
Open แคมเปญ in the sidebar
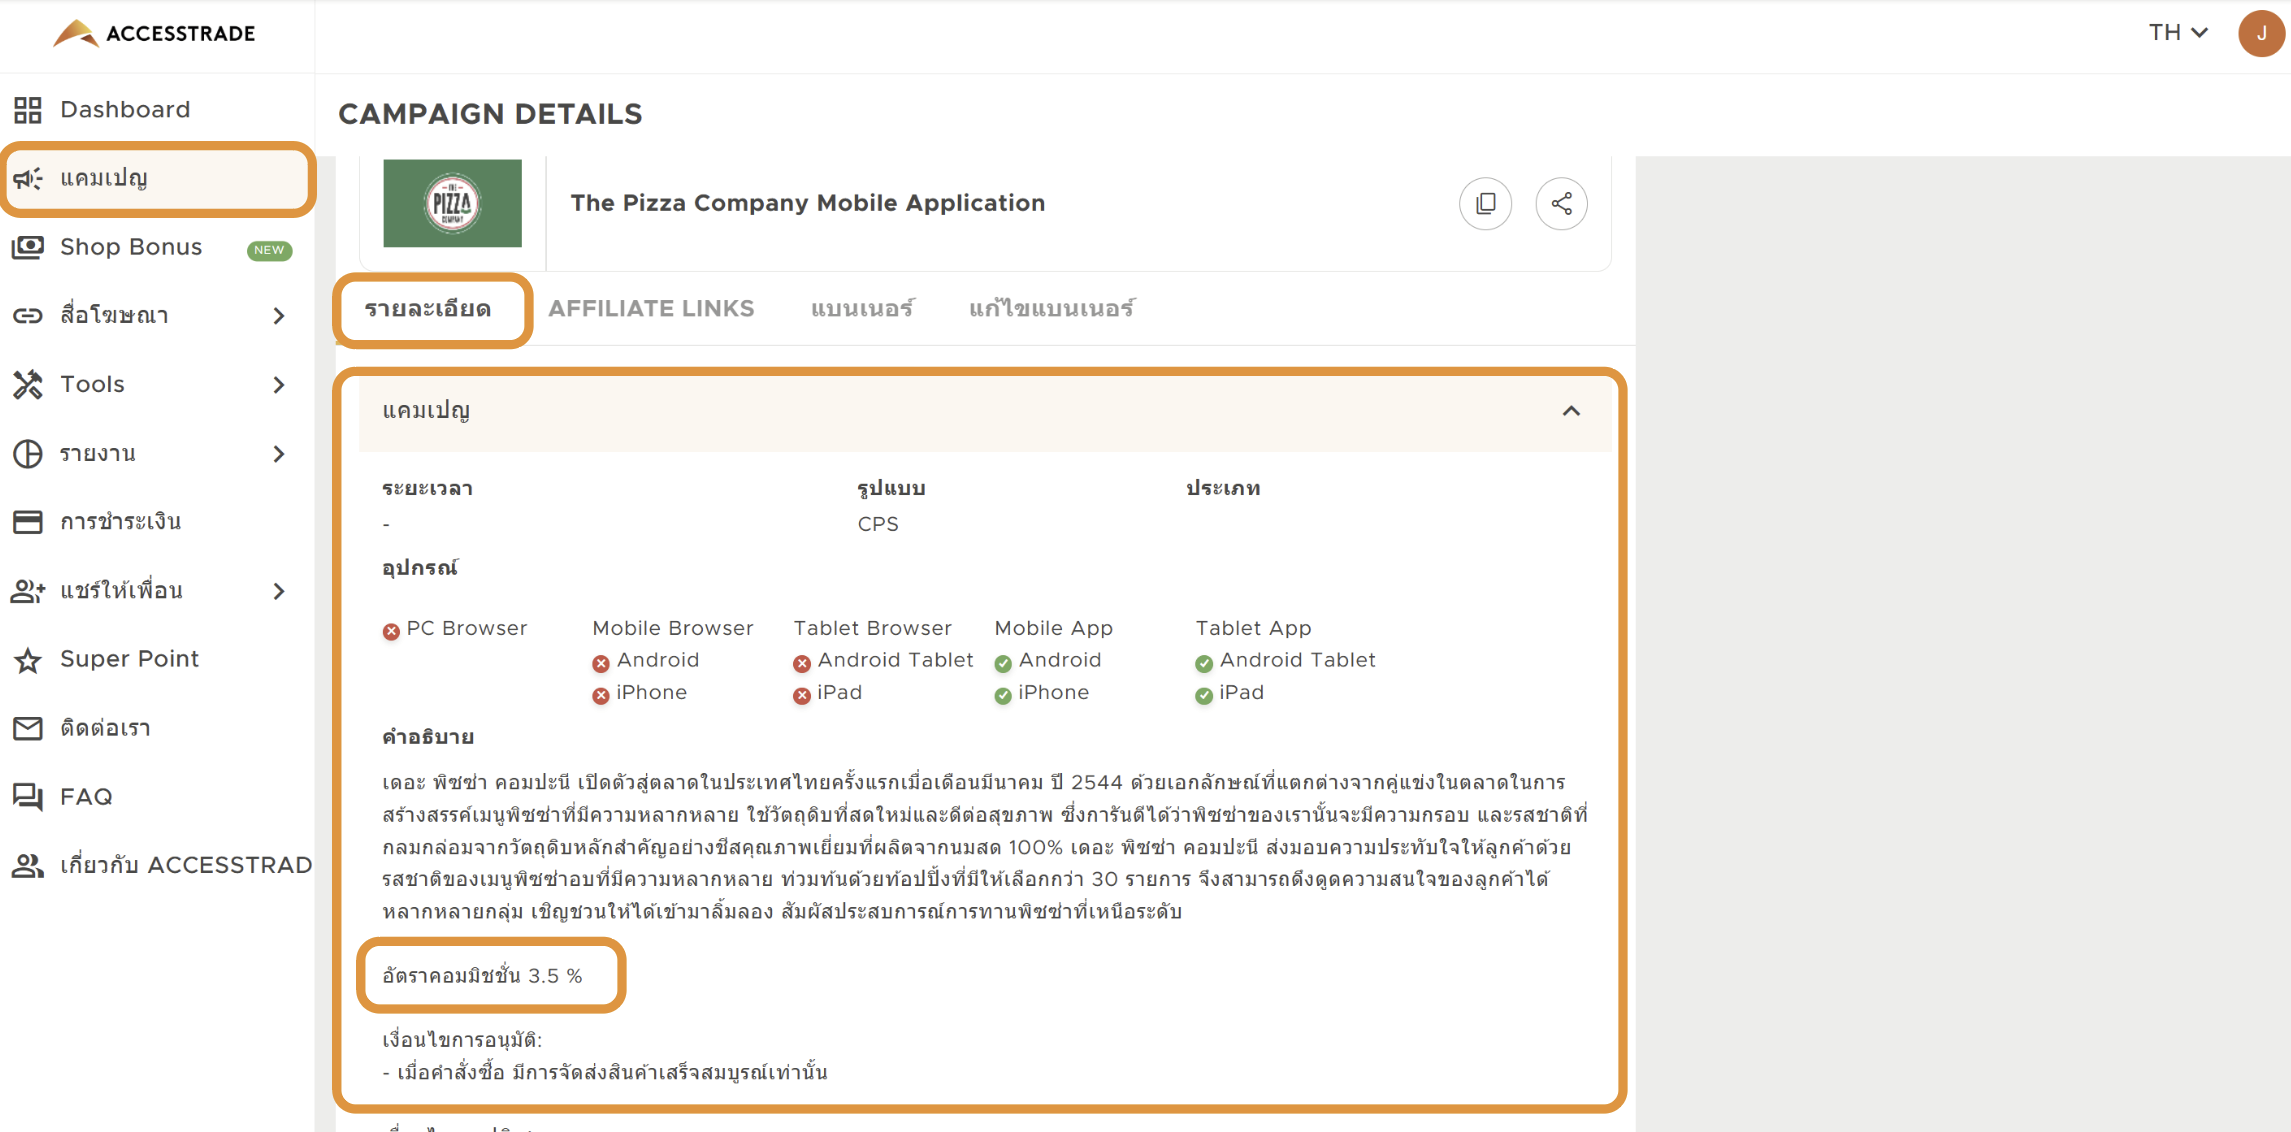[x=104, y=179]
